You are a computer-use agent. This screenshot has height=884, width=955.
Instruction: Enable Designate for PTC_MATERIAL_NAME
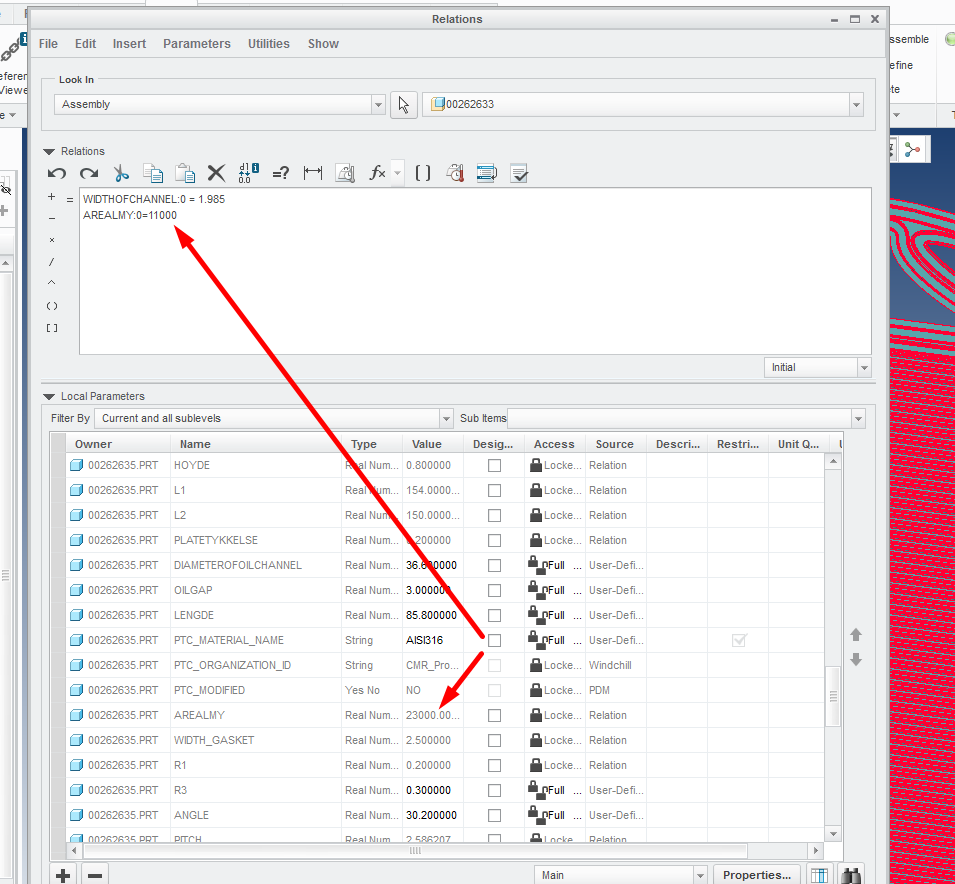tap(493, 640)
